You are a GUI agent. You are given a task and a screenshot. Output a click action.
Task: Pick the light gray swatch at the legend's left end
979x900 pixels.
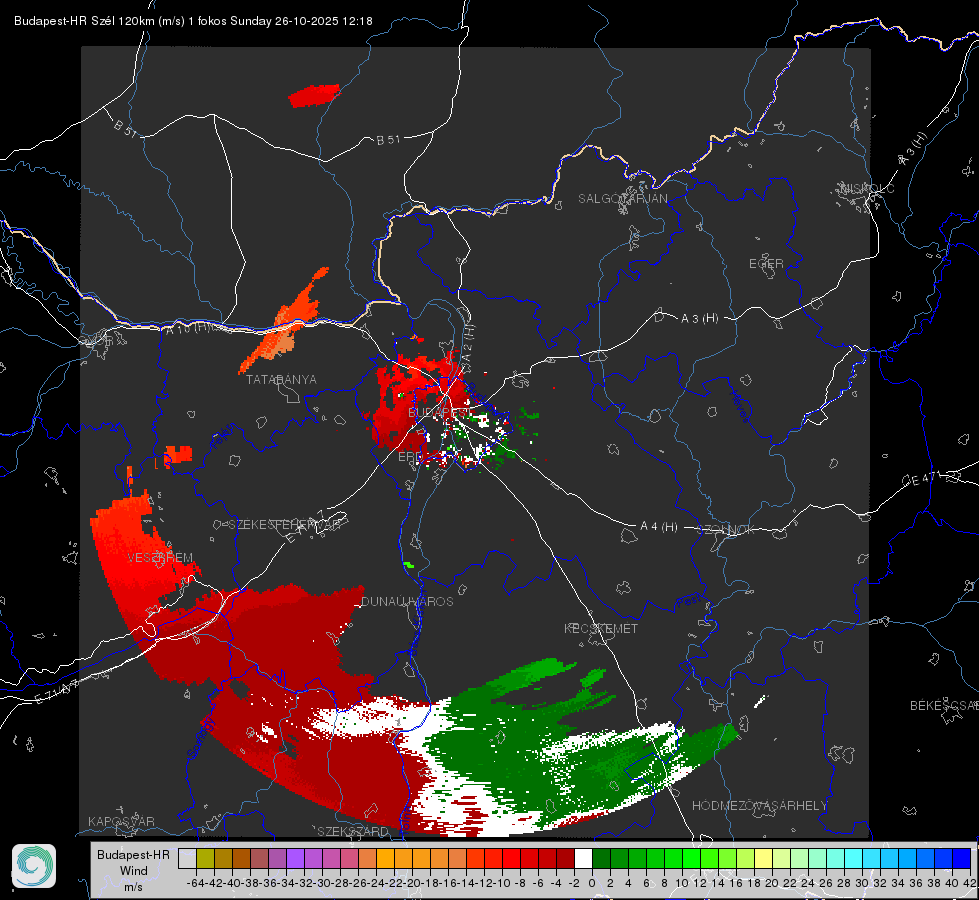187,859
